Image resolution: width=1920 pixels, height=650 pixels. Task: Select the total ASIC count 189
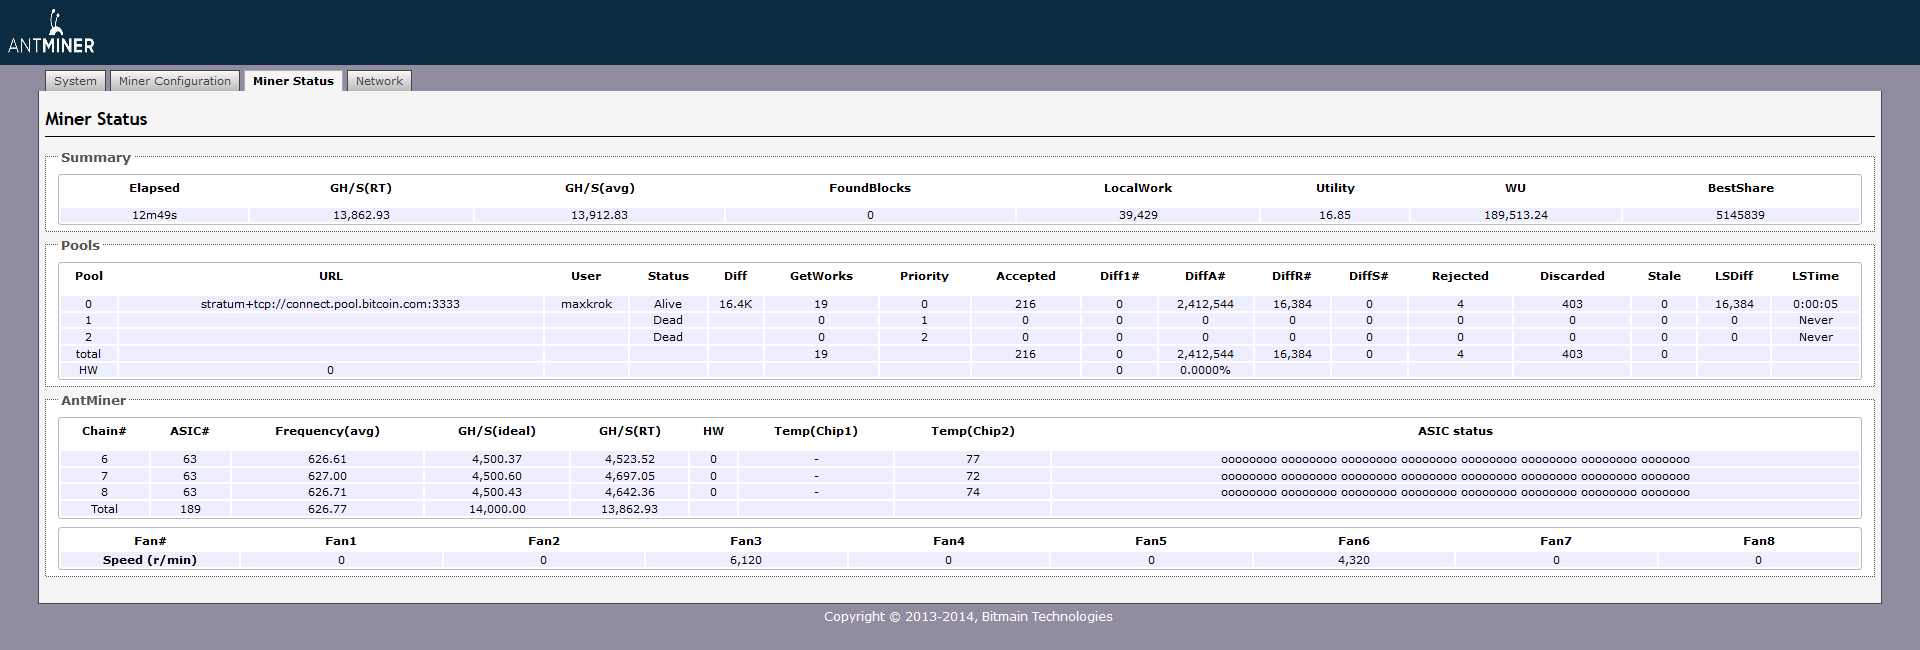pos(190,509)
